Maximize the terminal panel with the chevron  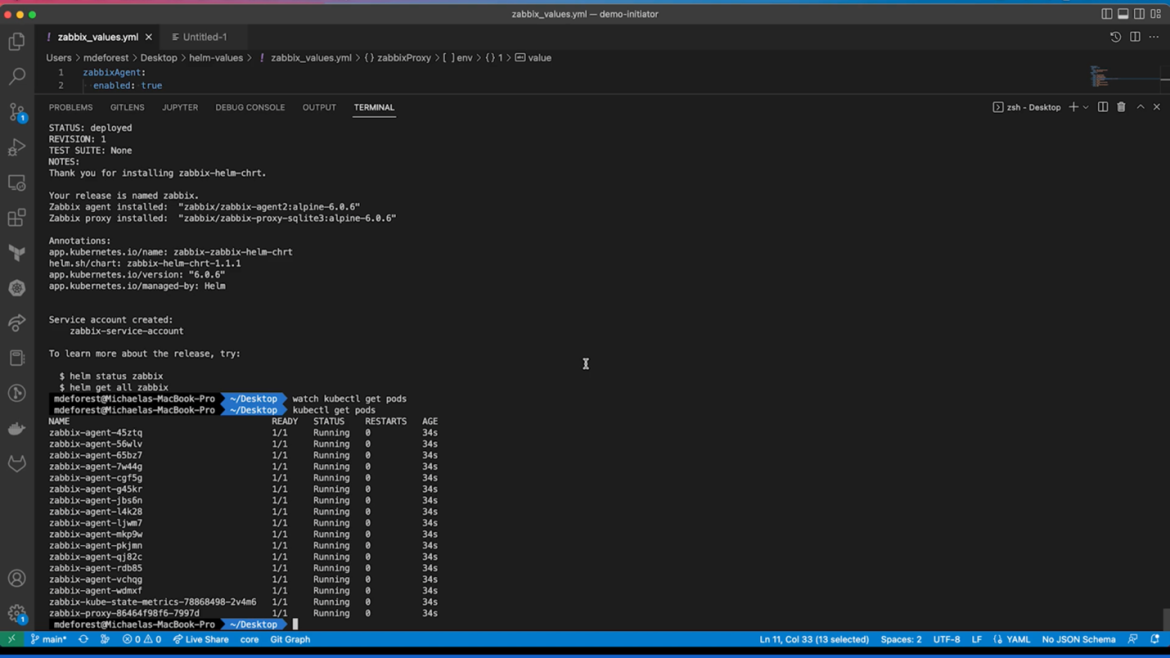tap(1140, 107)
